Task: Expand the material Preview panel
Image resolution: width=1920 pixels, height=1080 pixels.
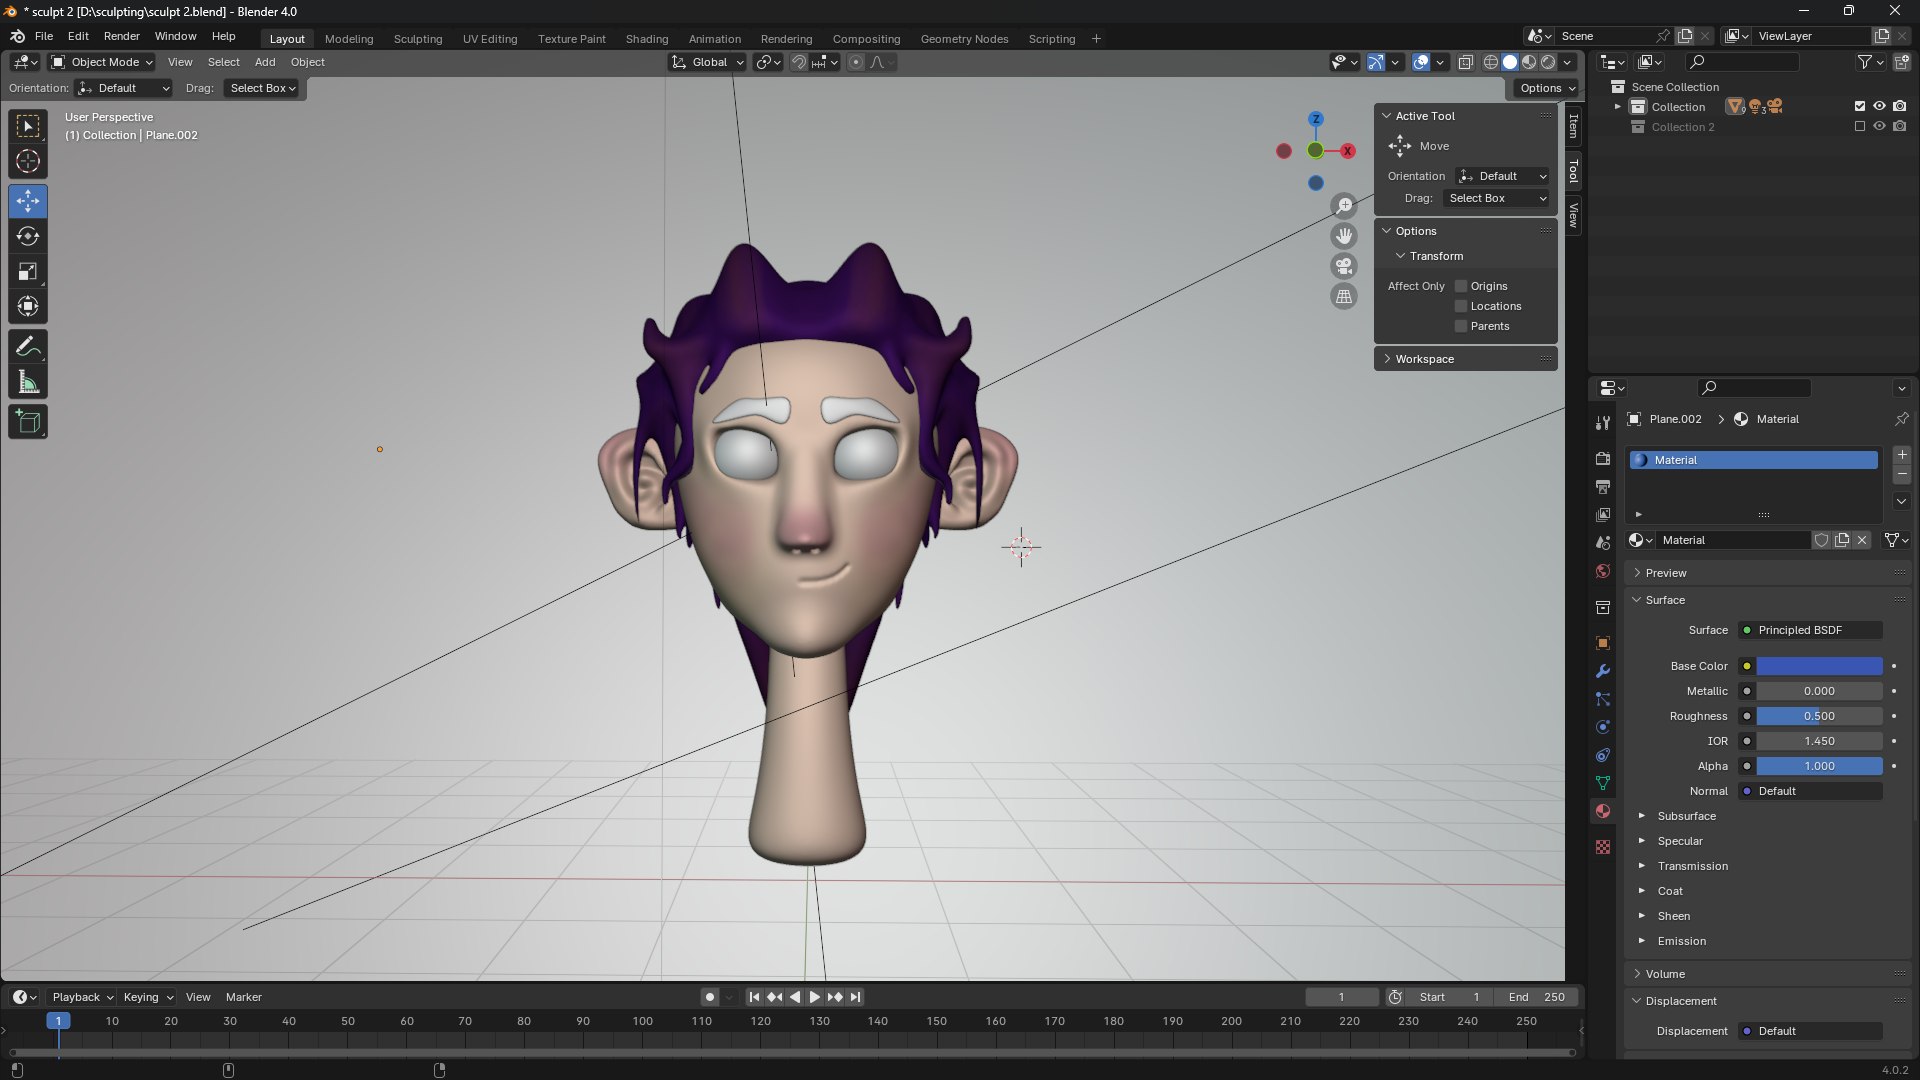Action: coord(1768,573)
